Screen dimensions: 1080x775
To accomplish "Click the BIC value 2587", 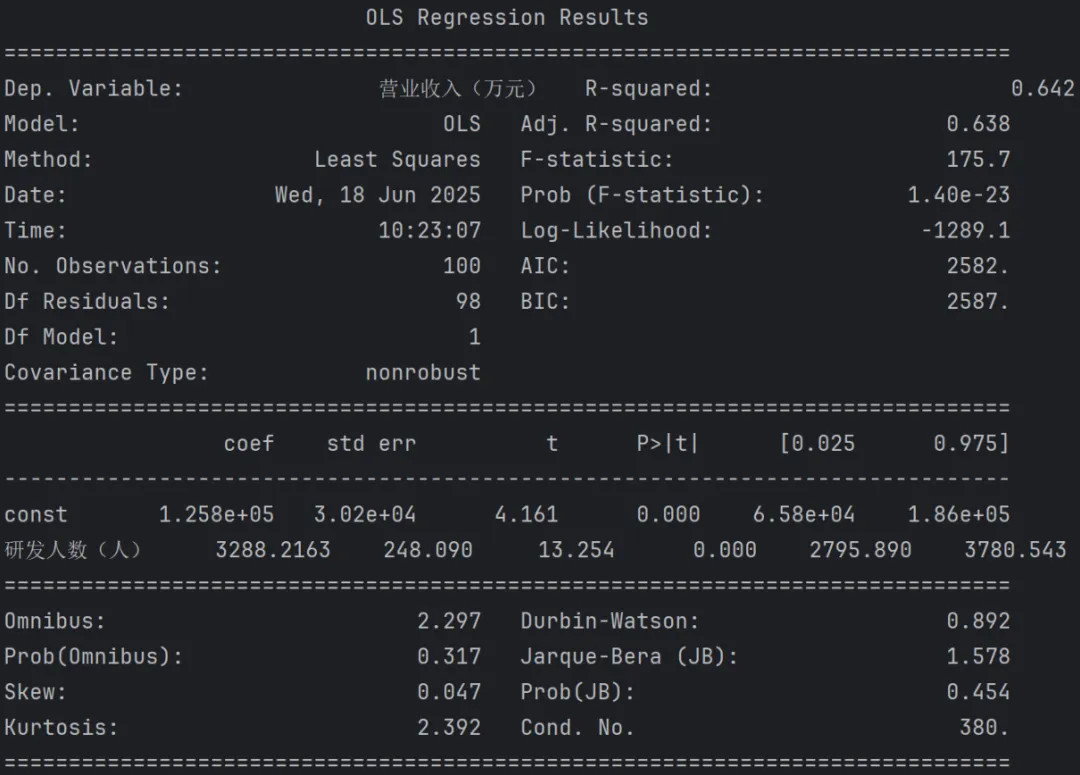I will (x=977, y=301).
